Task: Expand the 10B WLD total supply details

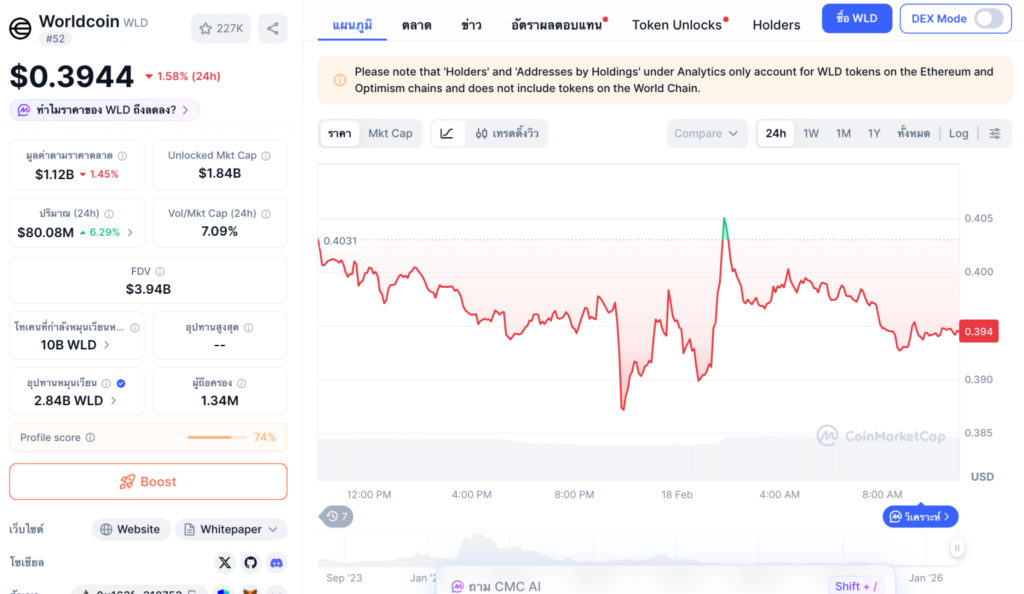Action: coord(77,345)
